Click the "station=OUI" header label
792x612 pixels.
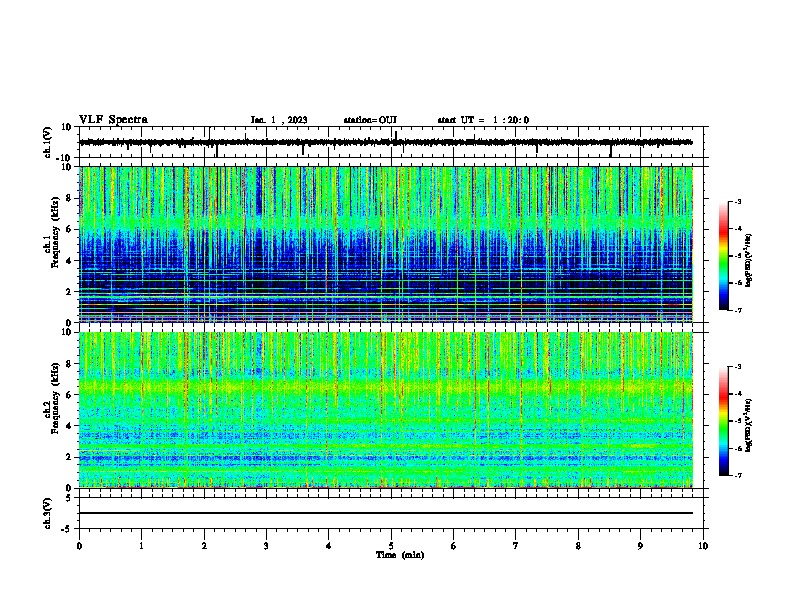[370, 120]
